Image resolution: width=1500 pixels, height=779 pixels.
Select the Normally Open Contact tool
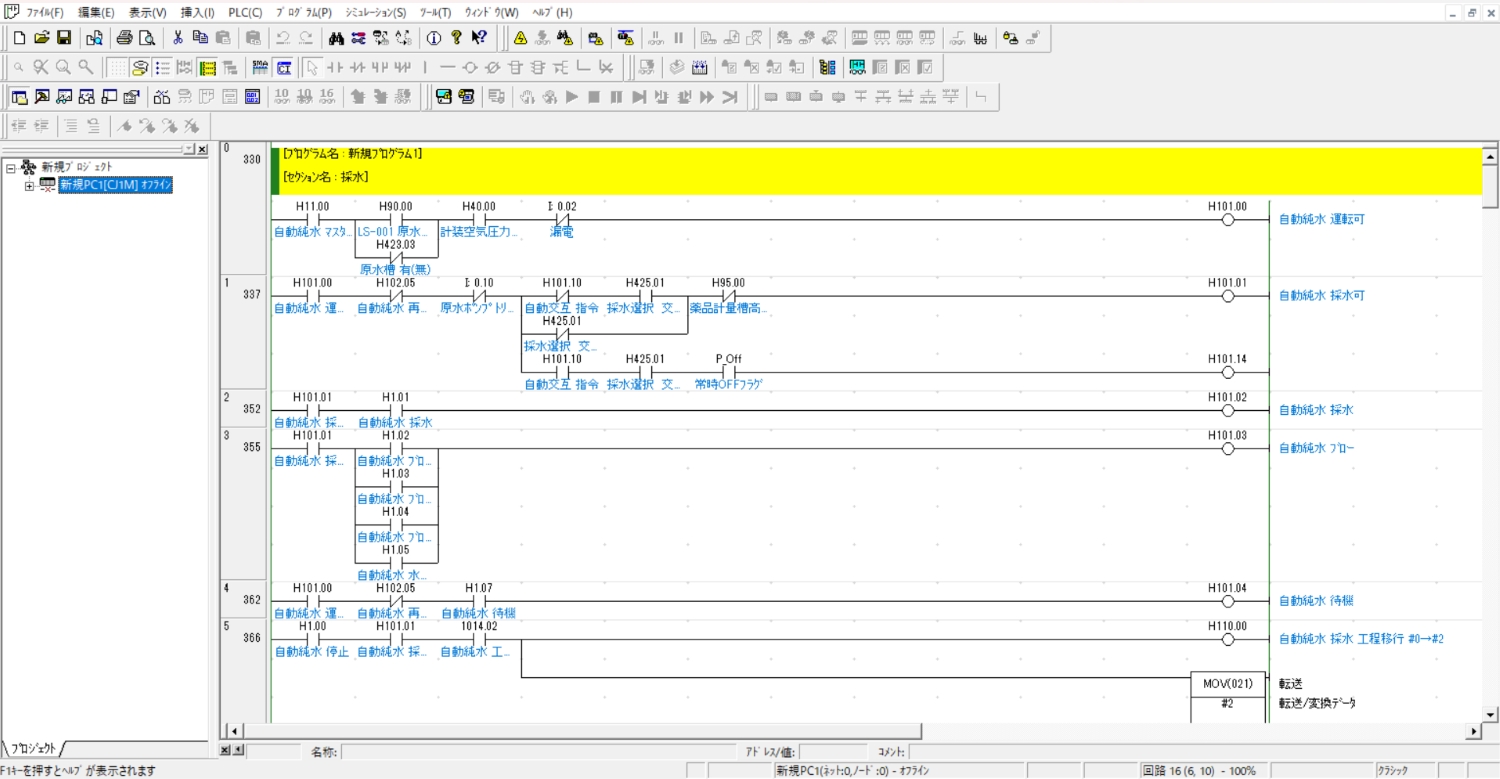click(333, 67)
